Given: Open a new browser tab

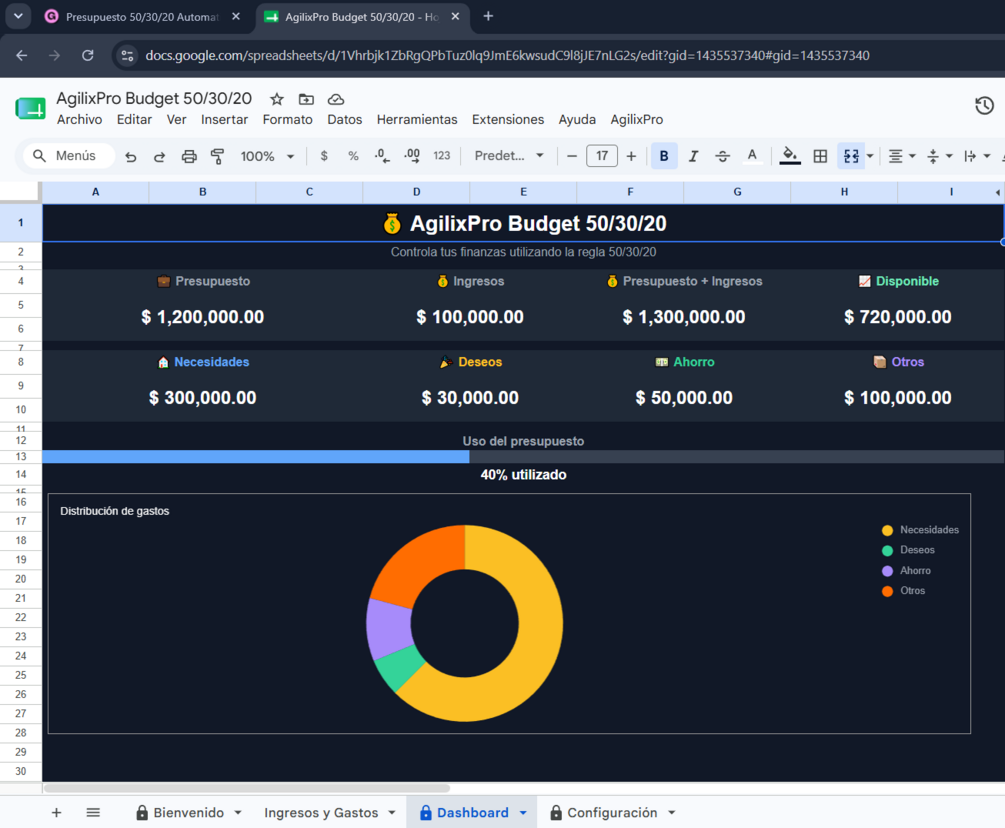Looking at the screenshot, I should click(488, 16).
